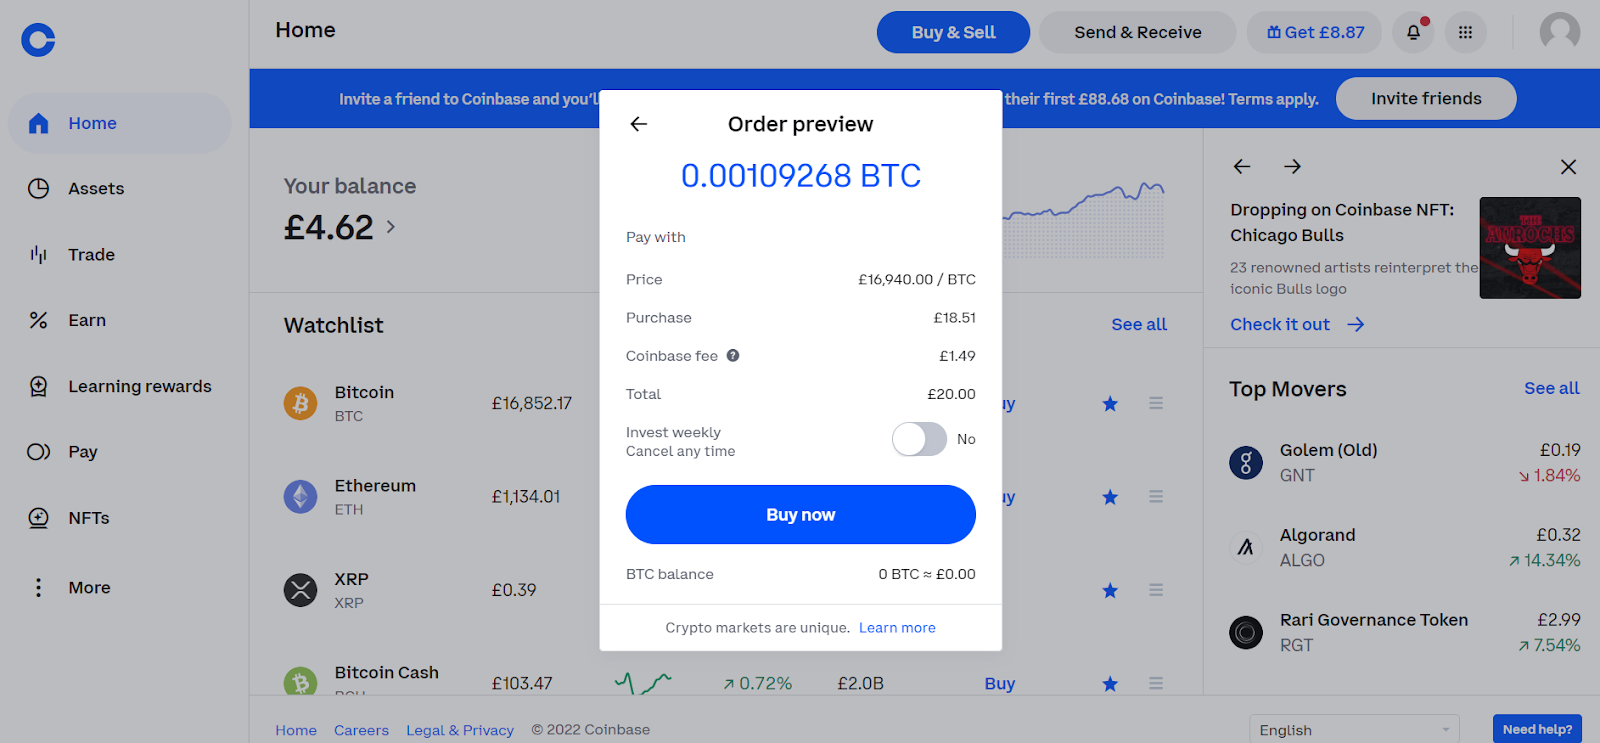
Task: Open the English language dropdown
Action: pyautogui.click(x=1354, y=730)
